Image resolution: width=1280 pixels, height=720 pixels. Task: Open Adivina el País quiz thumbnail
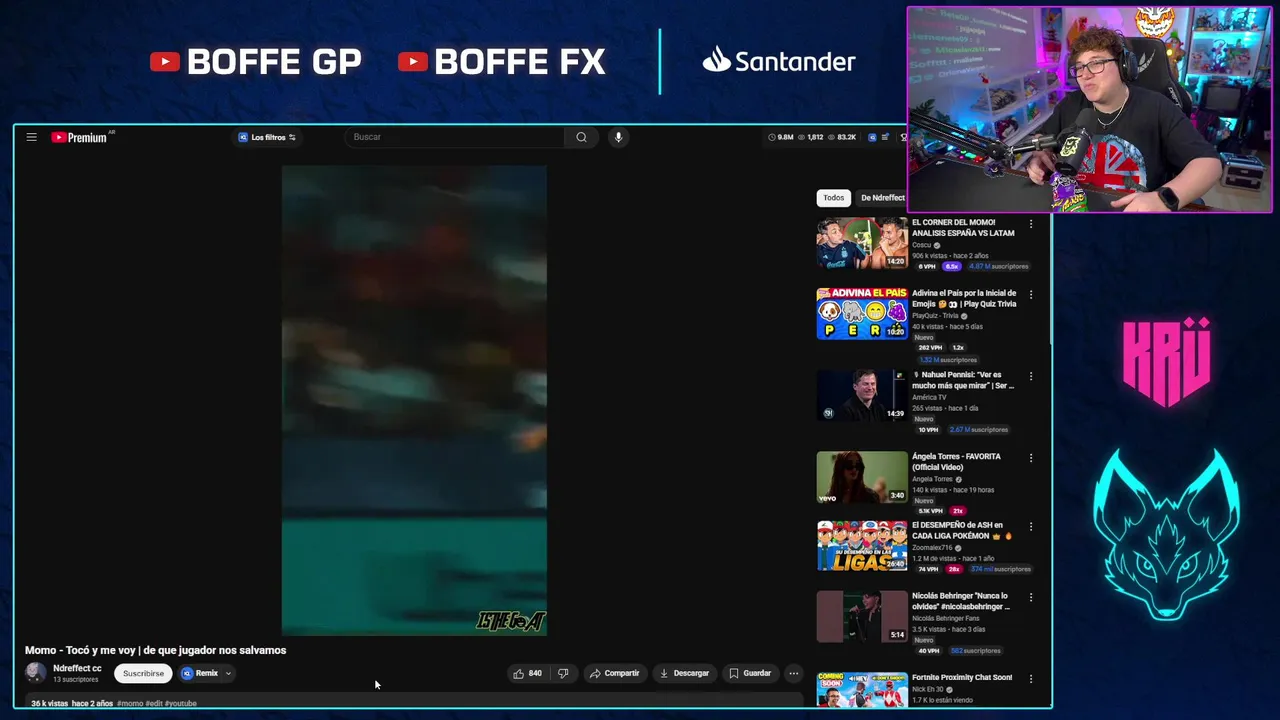(862, 314)
